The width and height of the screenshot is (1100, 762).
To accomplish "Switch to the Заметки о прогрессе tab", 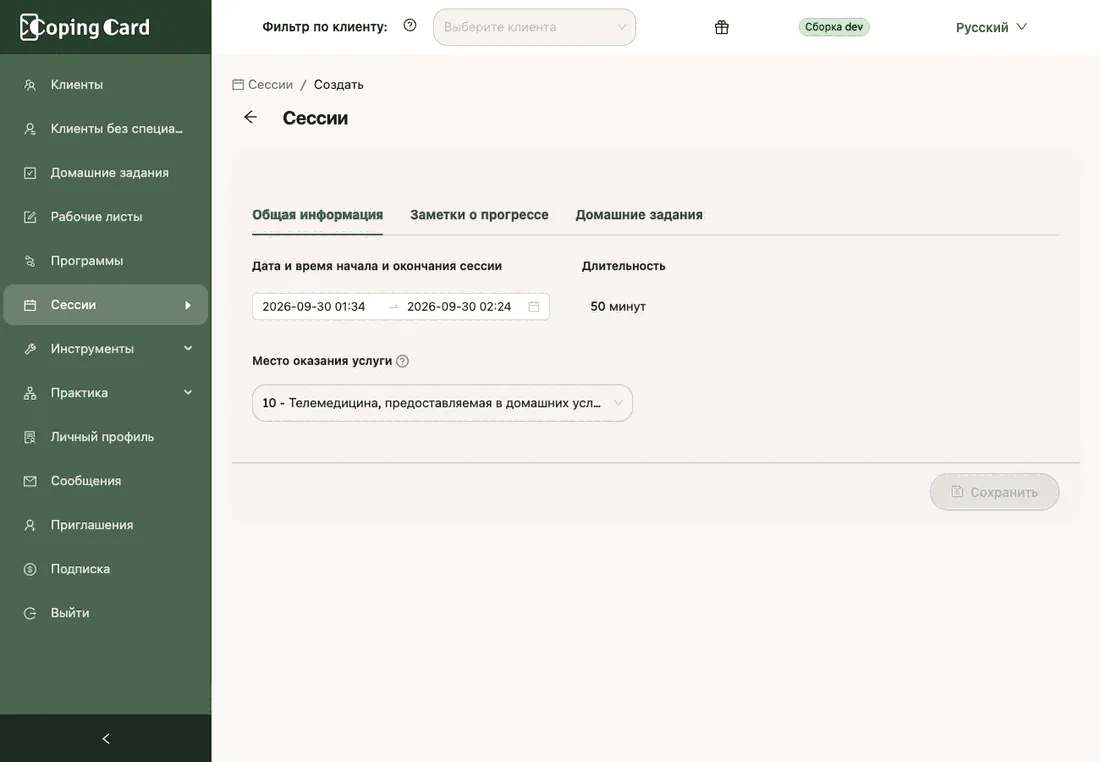I will click(x=479, y=215).
